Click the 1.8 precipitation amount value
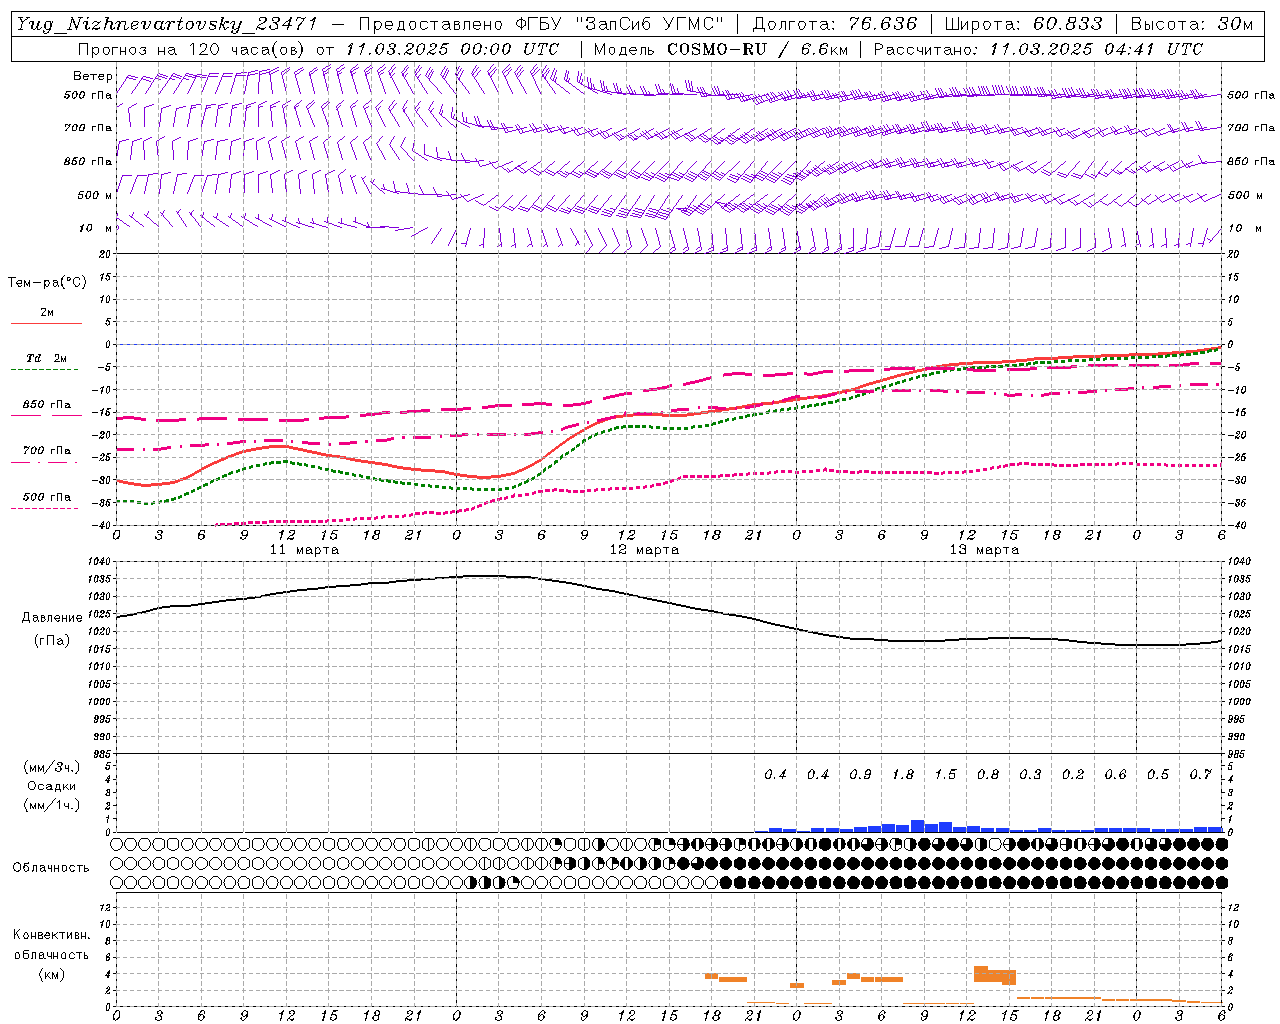The height and width of the screenshot is (1024, 1280). pos(903,774)
